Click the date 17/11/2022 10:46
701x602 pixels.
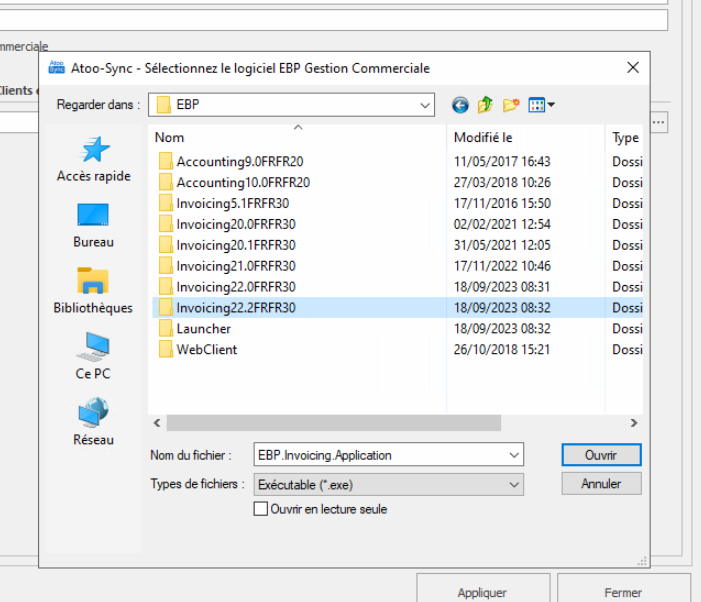point(502,266)
